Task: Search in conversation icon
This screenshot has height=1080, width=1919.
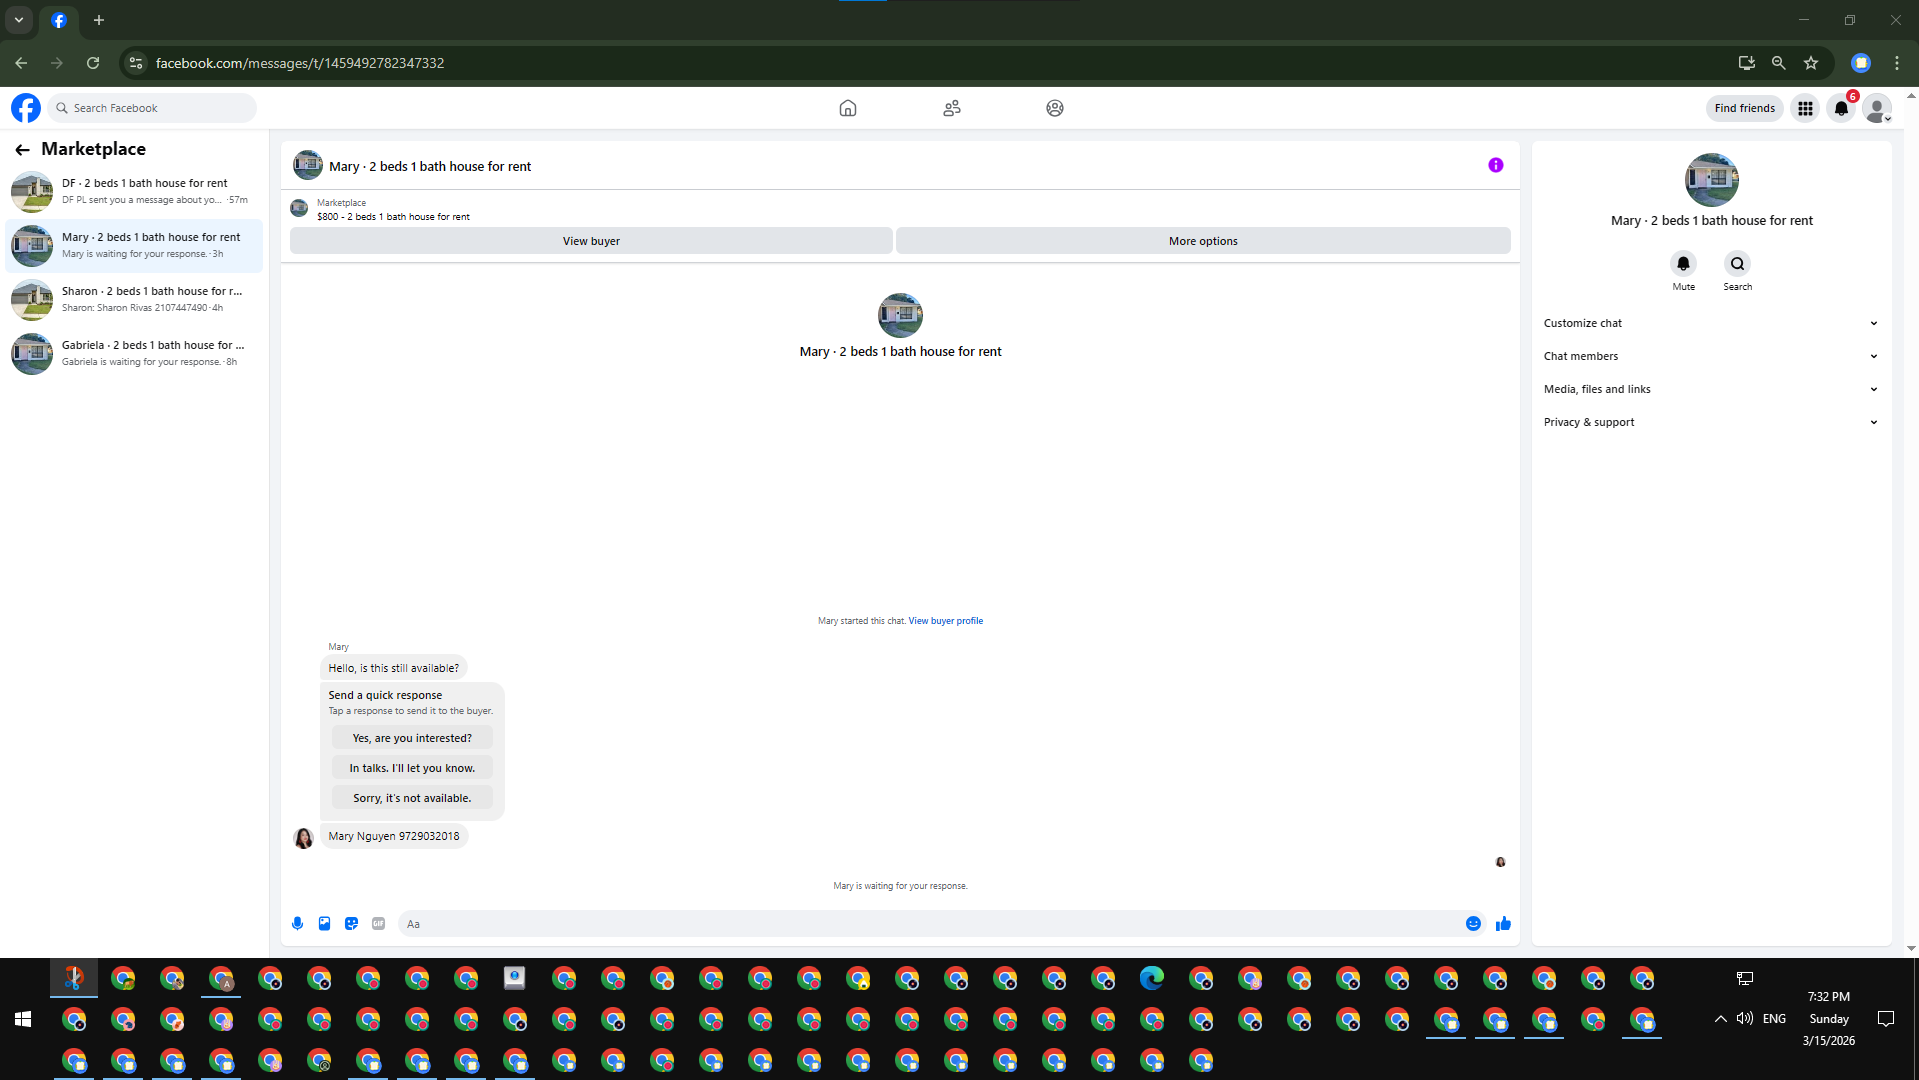Action: coord(1738,264)
